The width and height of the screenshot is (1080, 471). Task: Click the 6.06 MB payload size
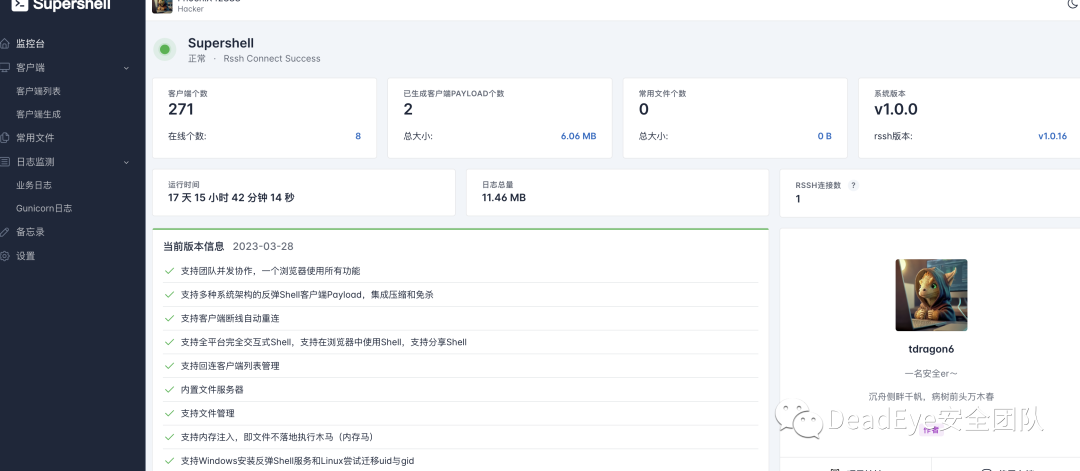click(579, 136)
